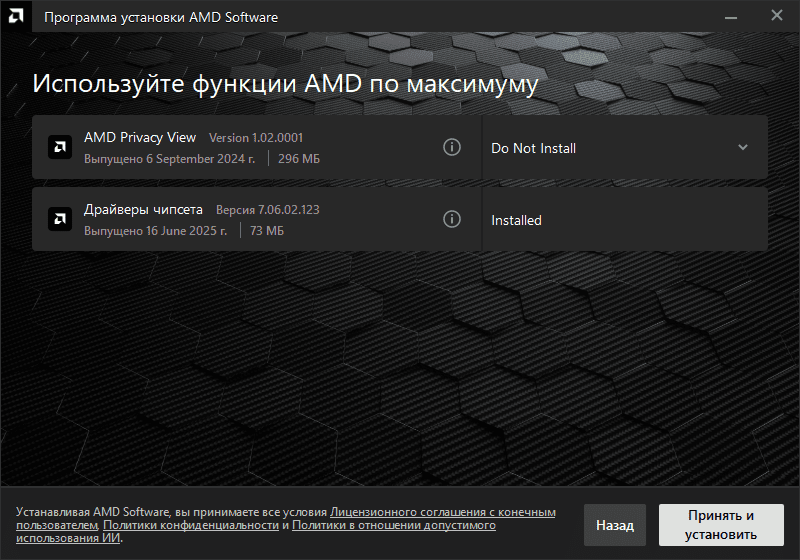This screenshot has width=800, height=560.
Task: Show info for AMD Privacy View
Action: [452, 147]
